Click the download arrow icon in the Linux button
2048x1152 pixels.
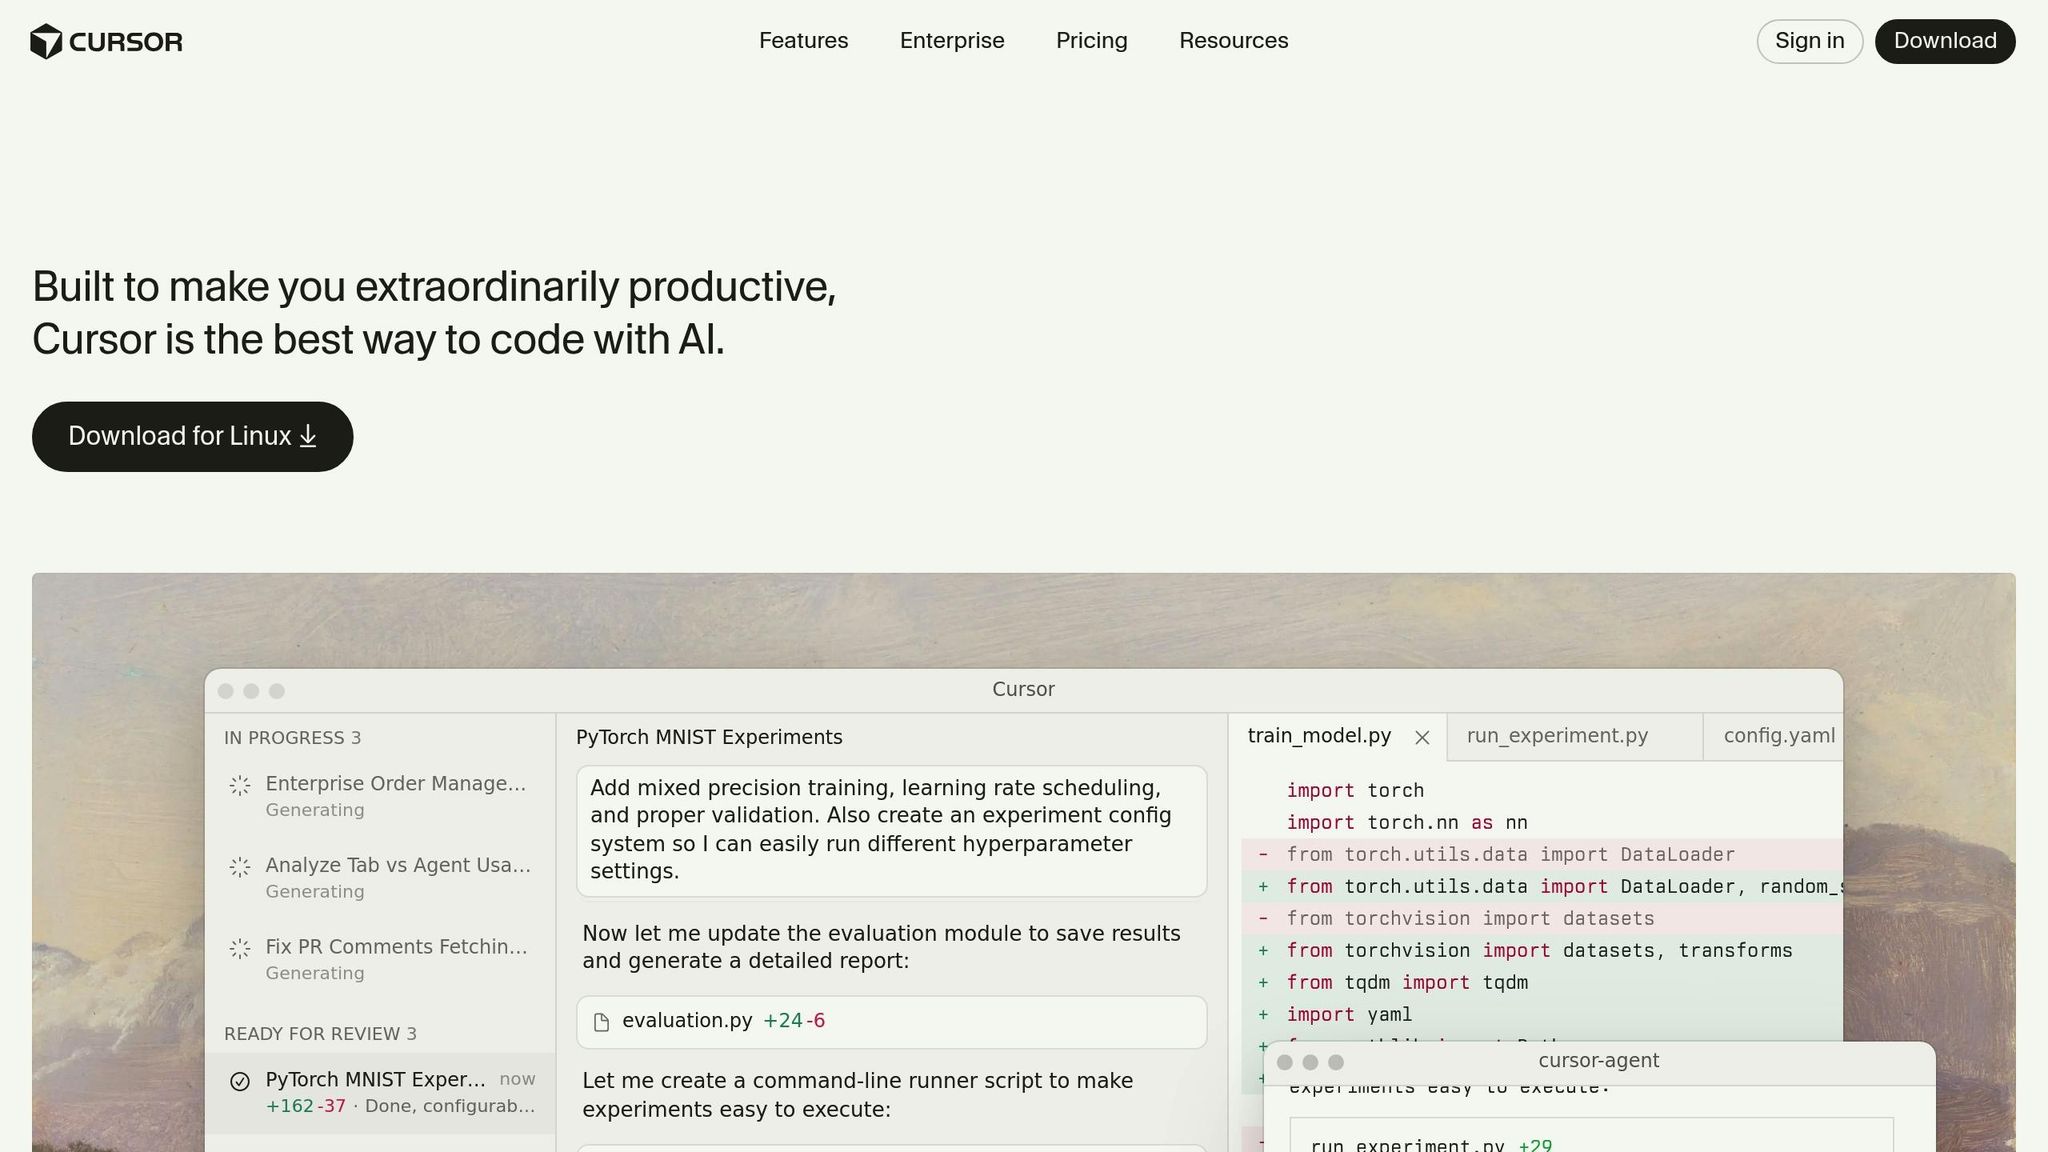point(308,436)
